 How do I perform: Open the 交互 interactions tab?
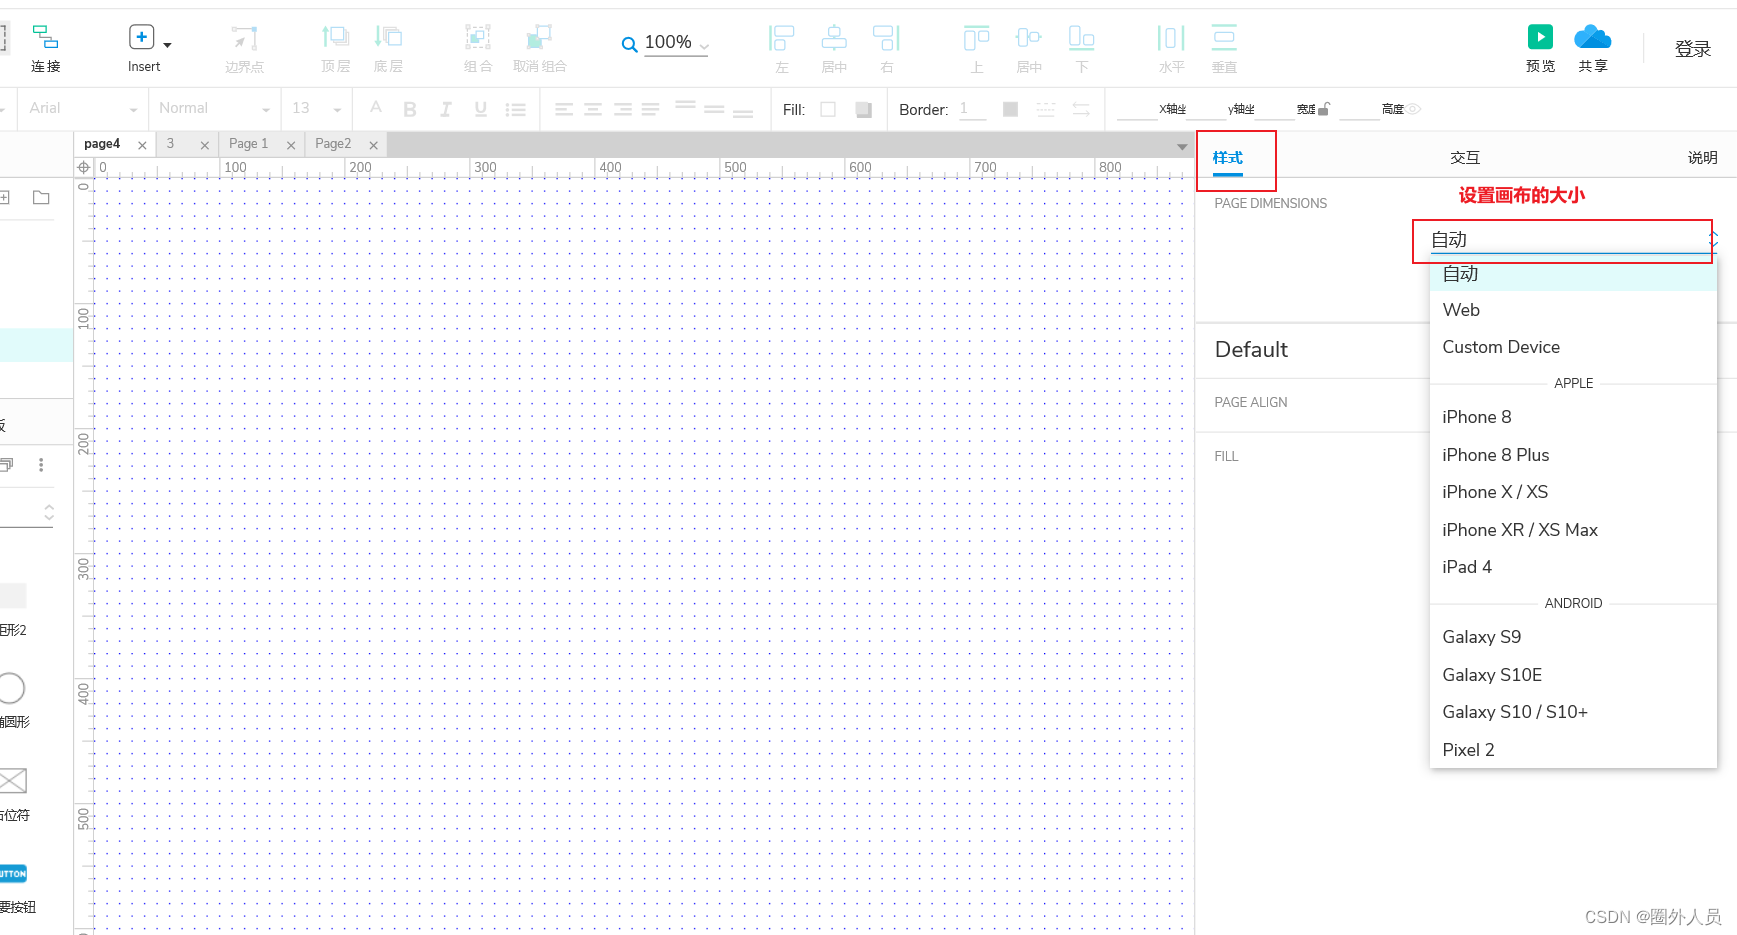pos(1465,158)
